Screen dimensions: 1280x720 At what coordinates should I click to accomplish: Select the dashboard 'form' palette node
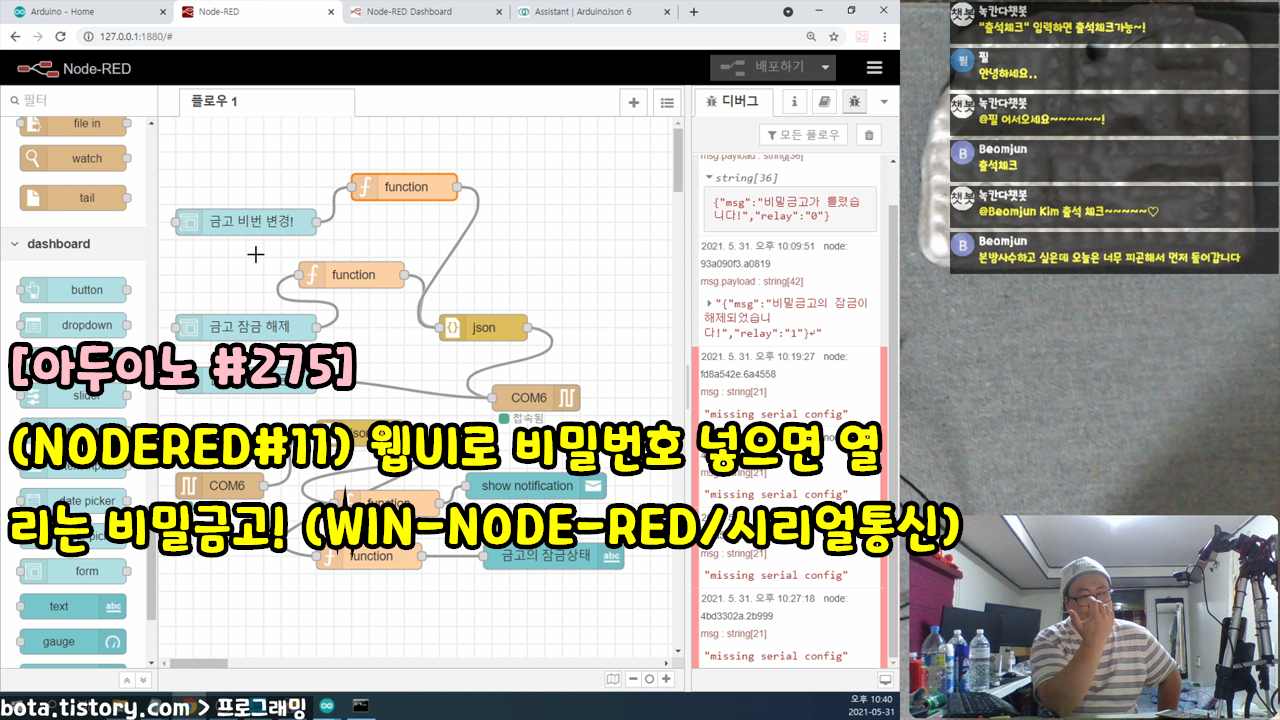(74, 571)
